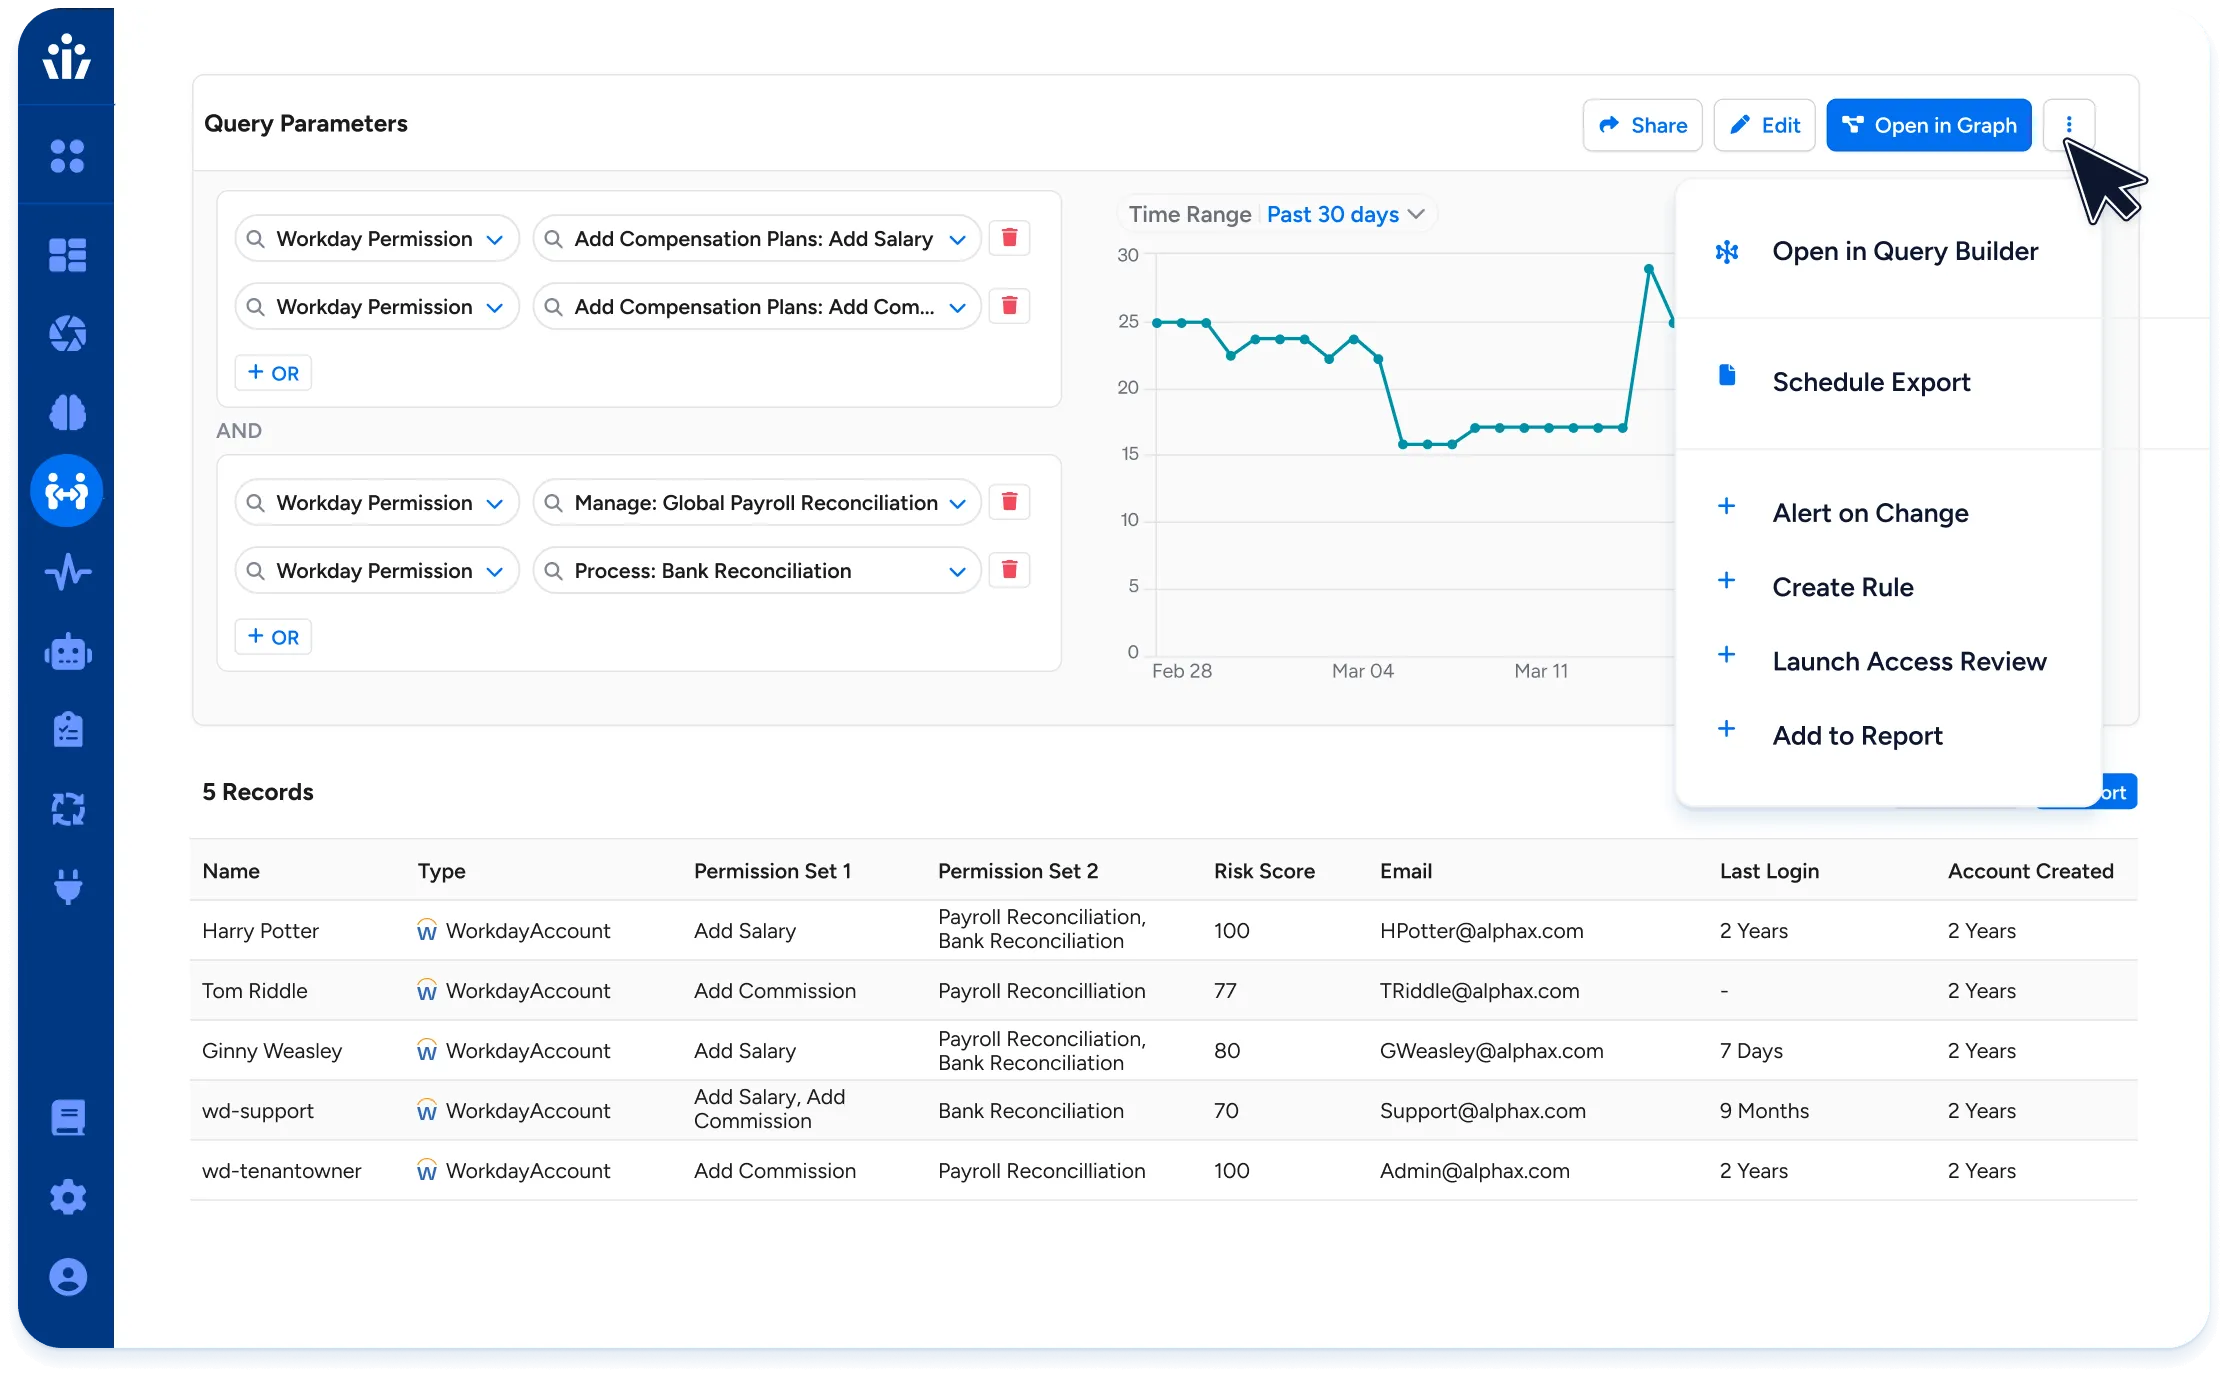The height and width of the screenshot is (1377, 2228).
Task: Click the Open in Graph button
Action: pyautogui.click(x=1928, y=125)
